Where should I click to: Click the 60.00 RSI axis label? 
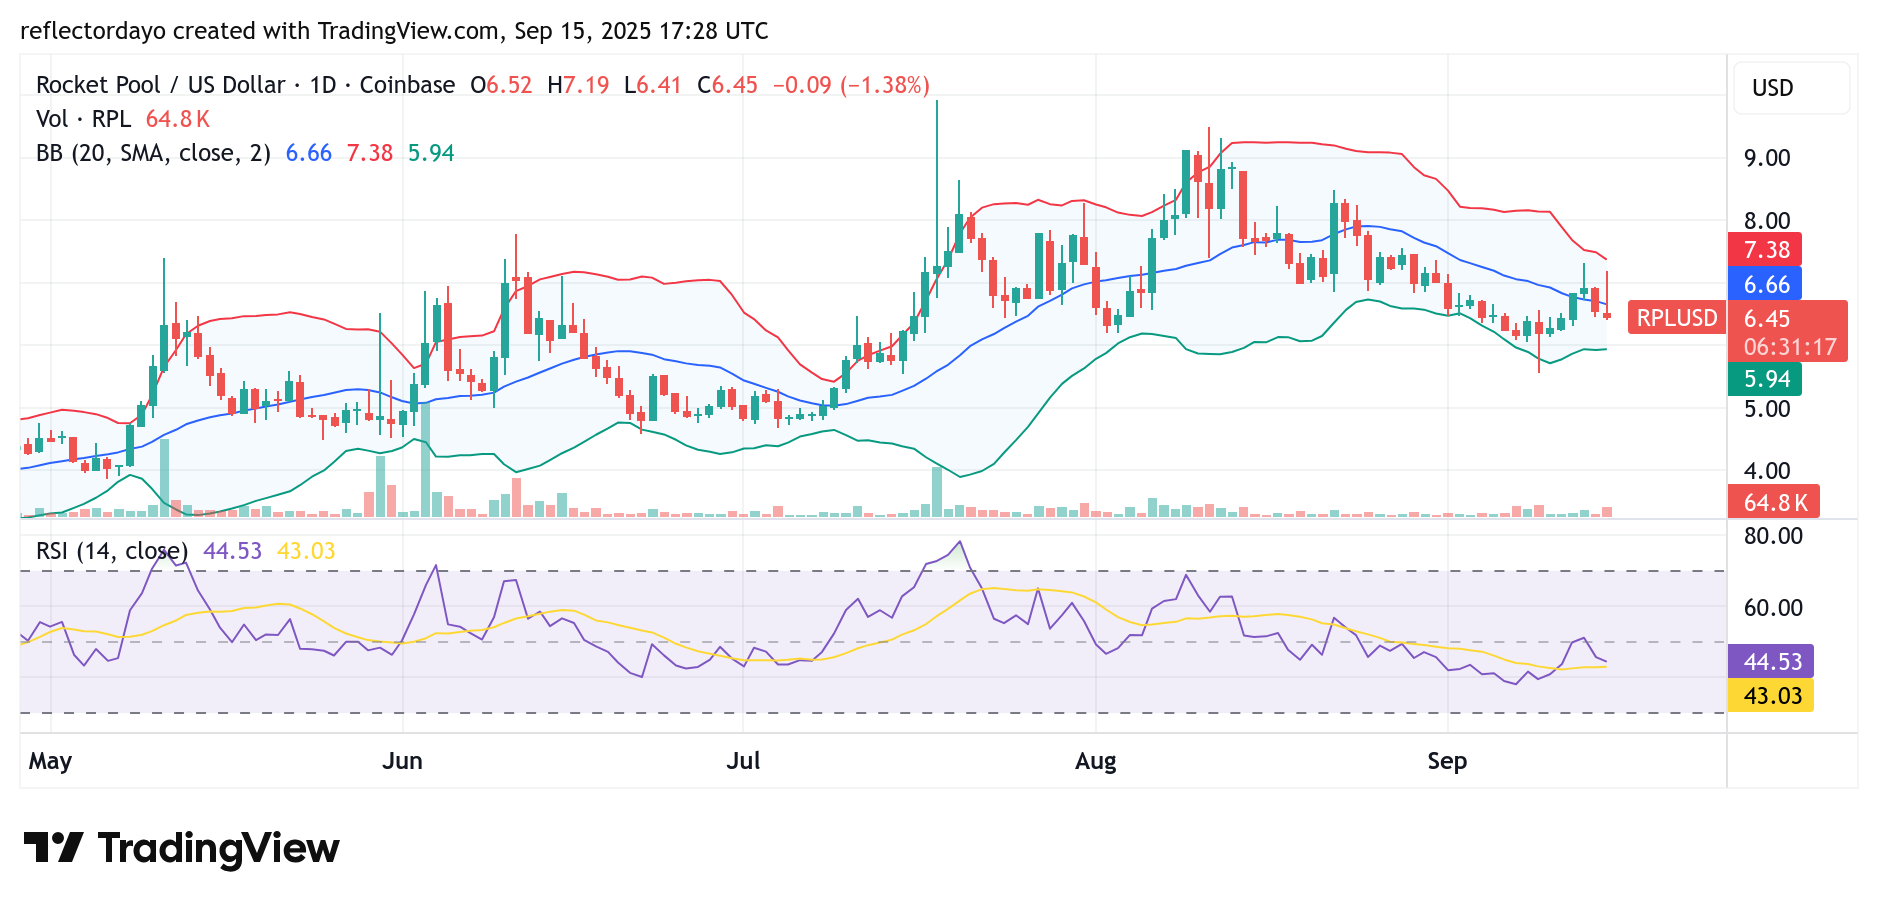coord(1773,608)
